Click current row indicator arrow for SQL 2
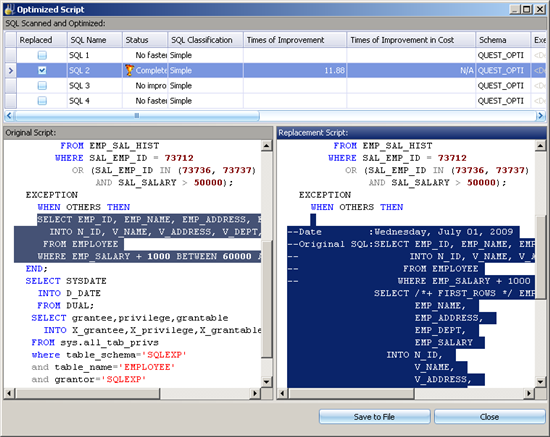 11,70
